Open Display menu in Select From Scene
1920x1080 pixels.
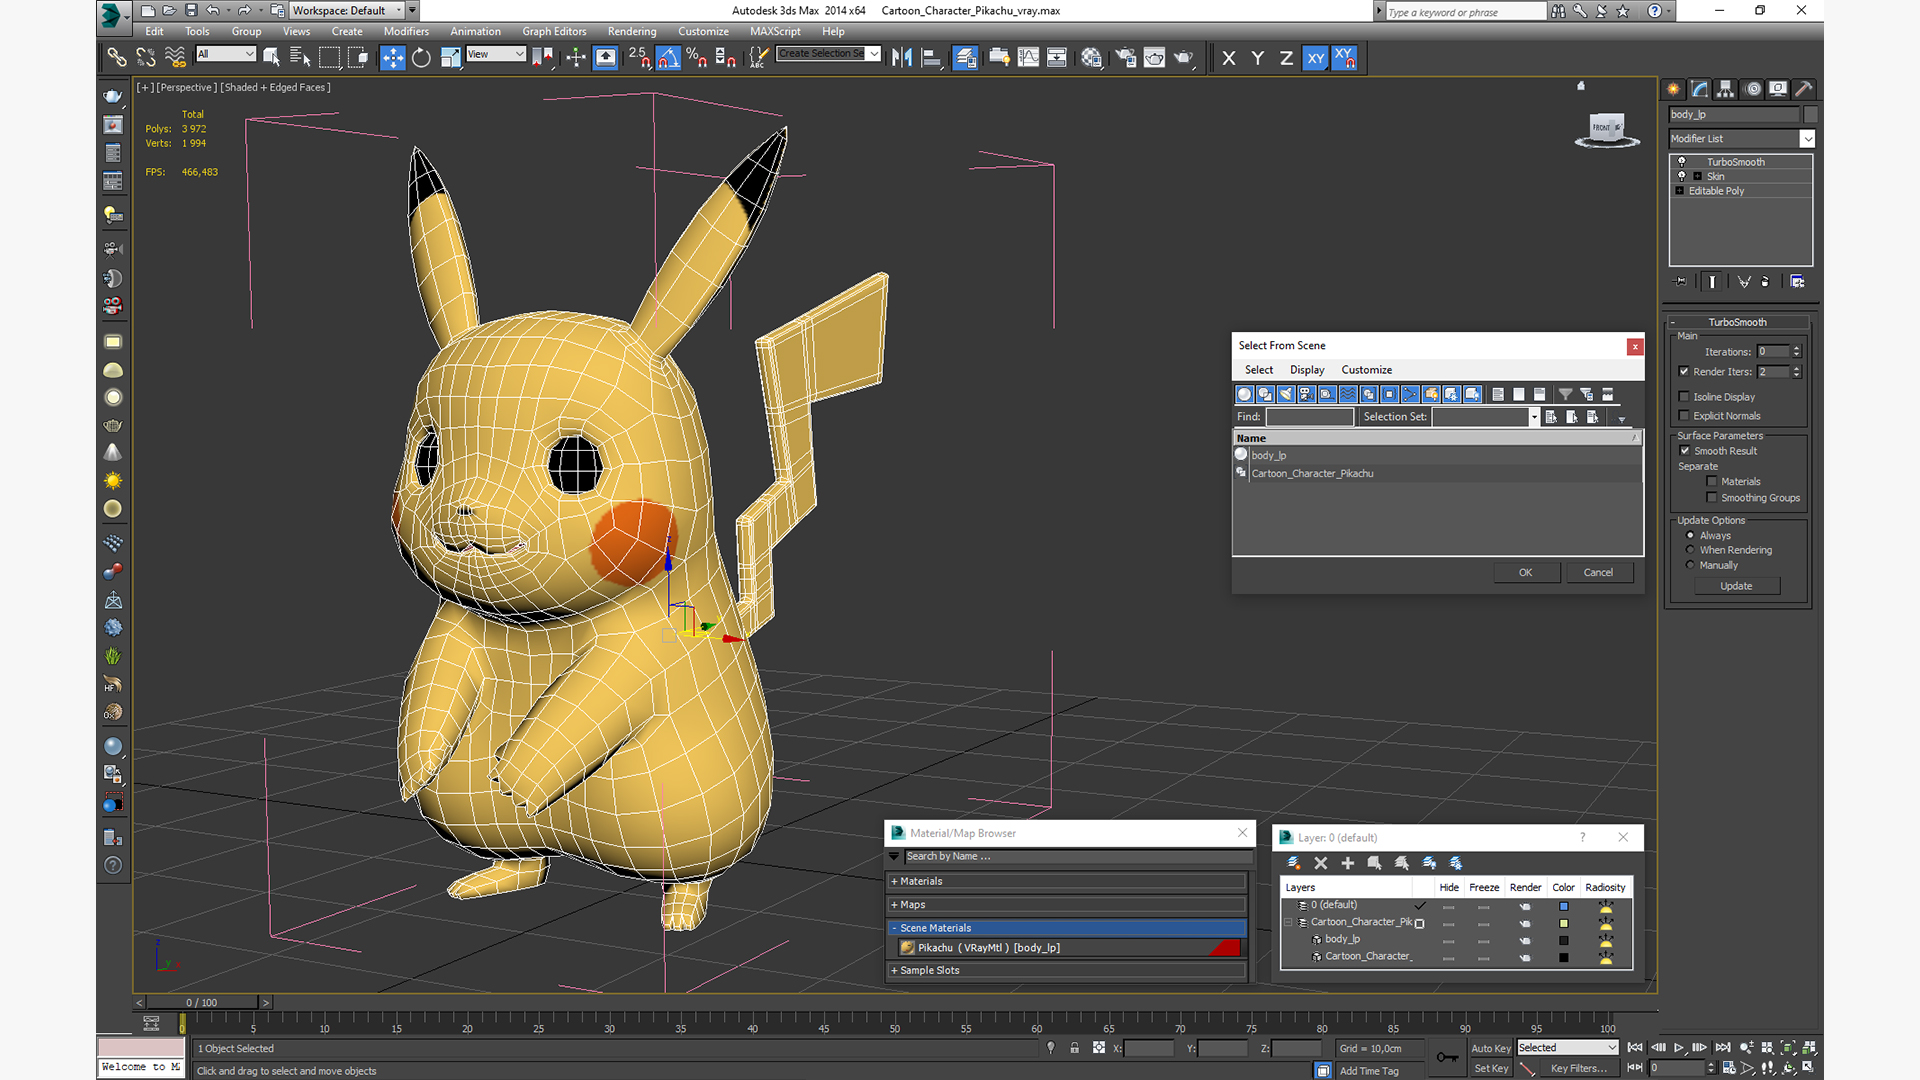coord(1306,370)
